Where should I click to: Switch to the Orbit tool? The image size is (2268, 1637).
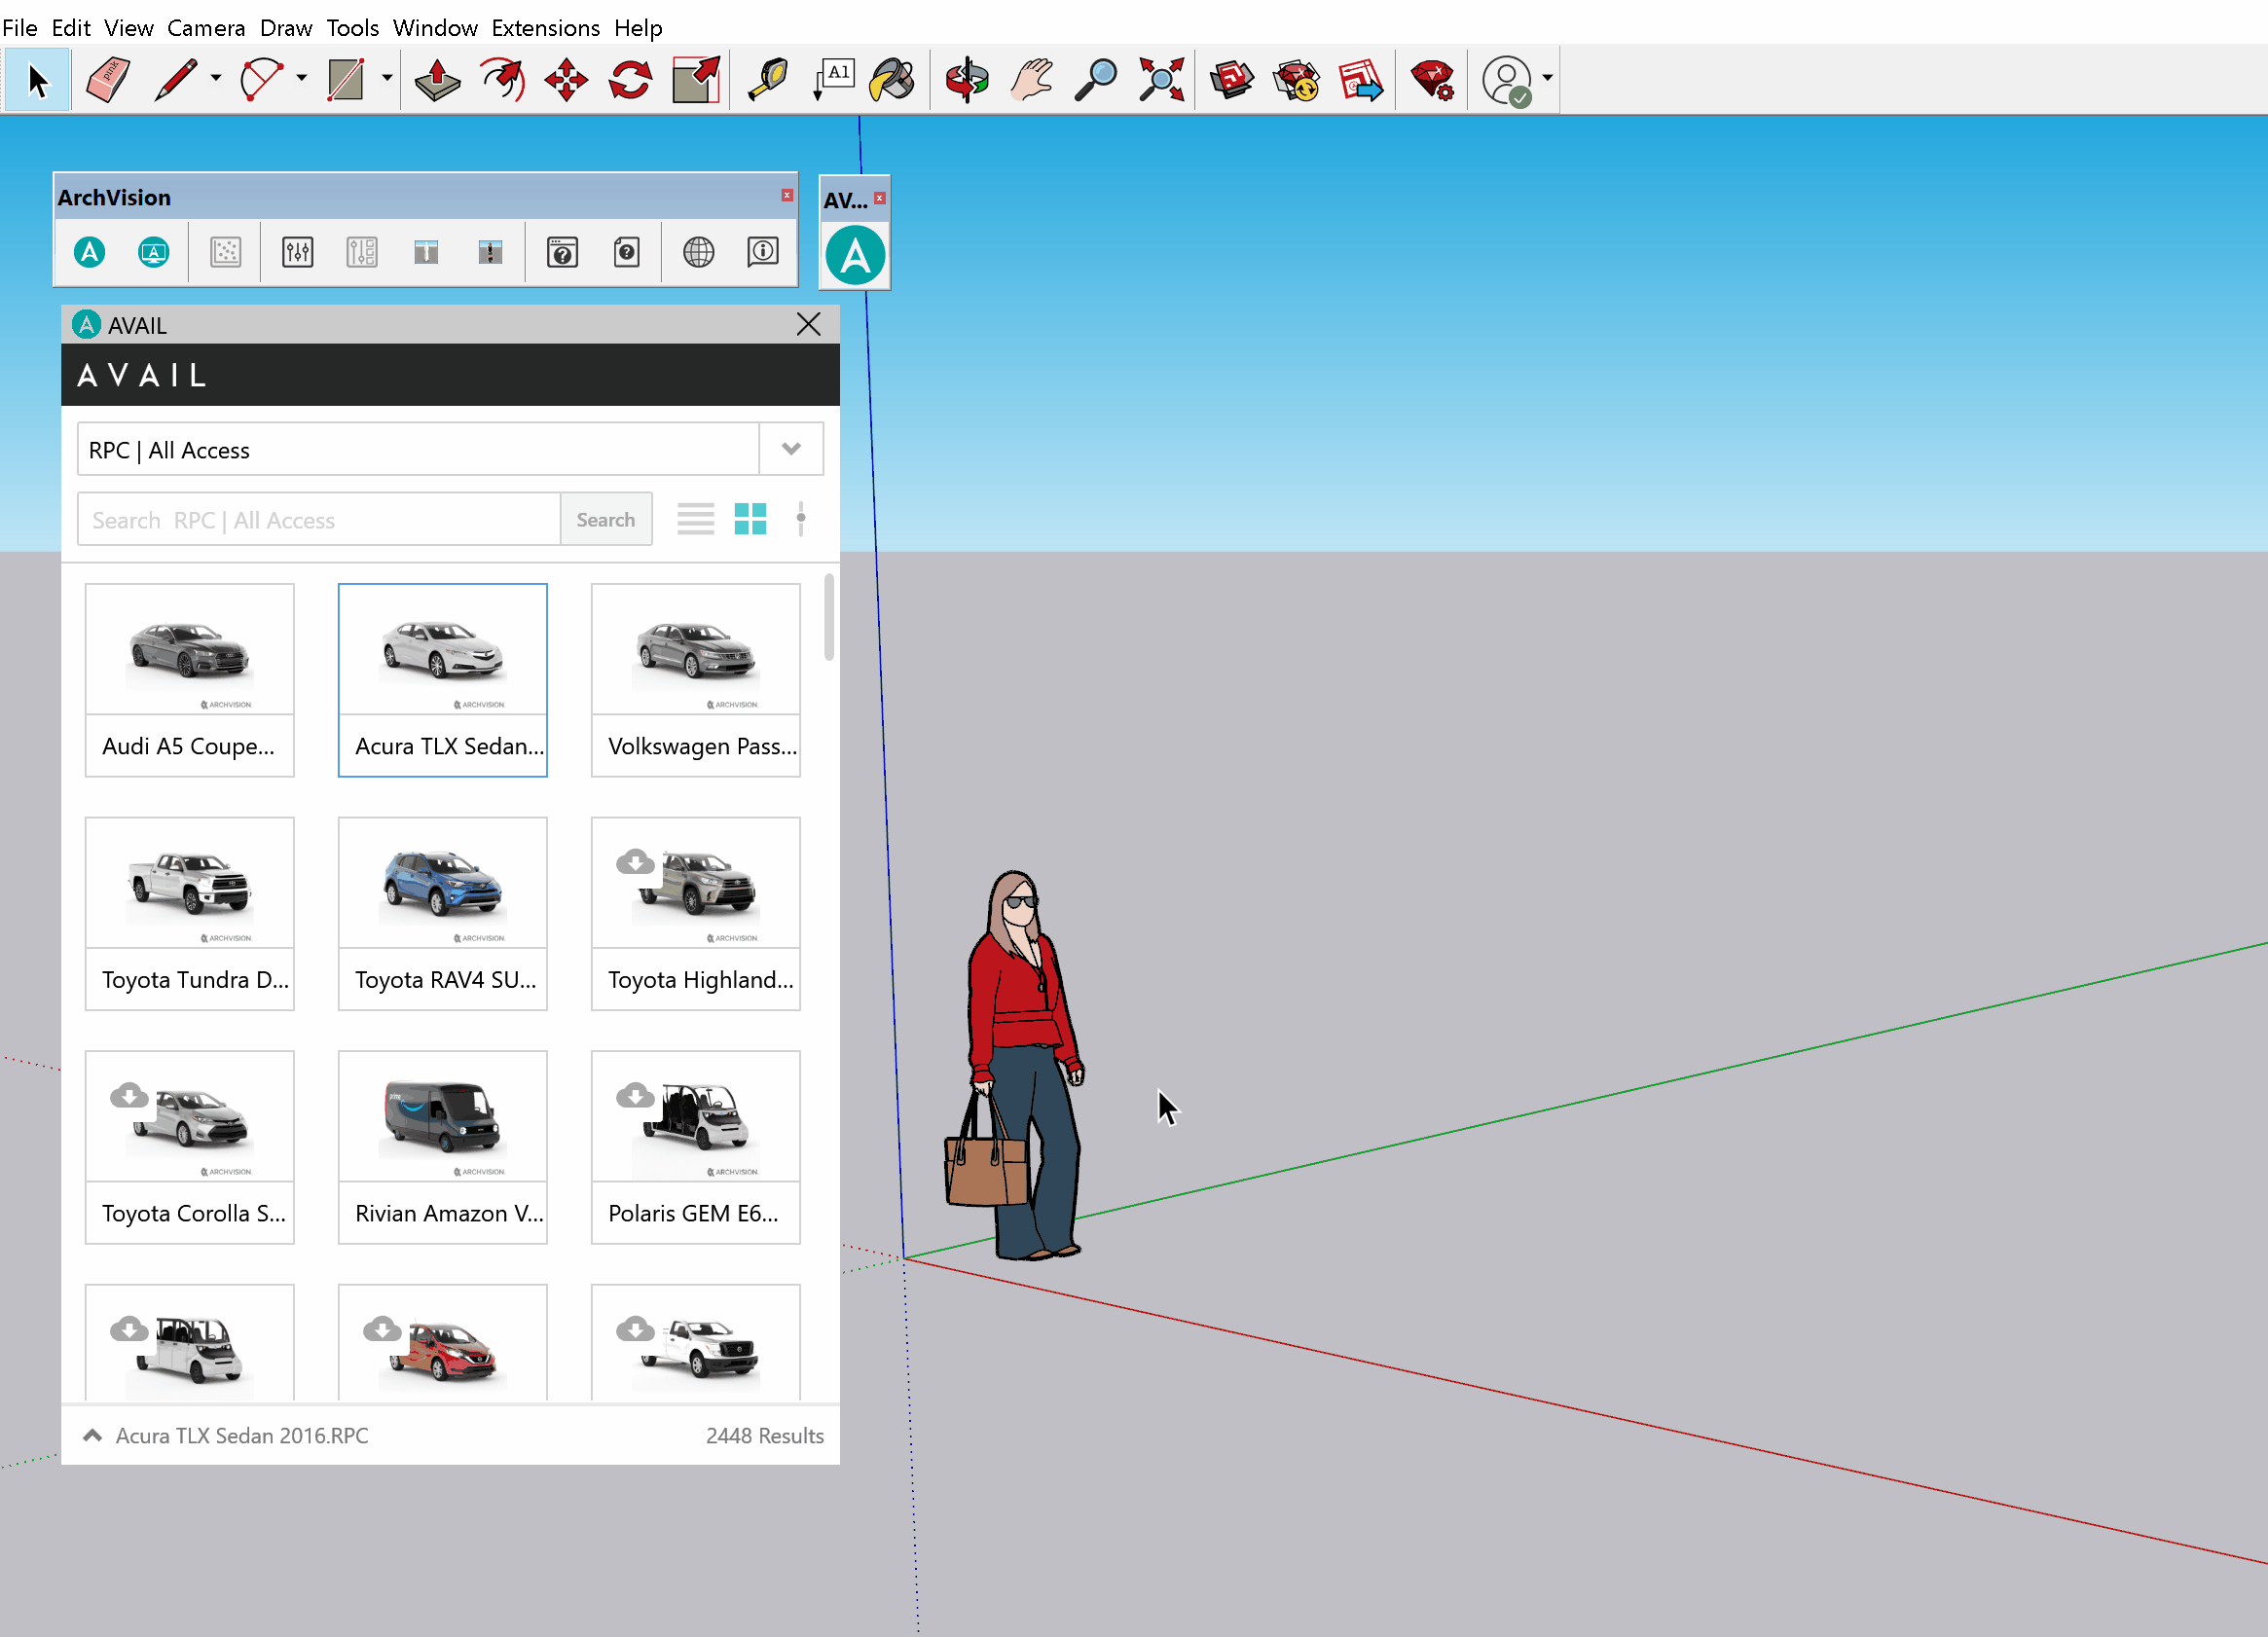click(965, 79)
